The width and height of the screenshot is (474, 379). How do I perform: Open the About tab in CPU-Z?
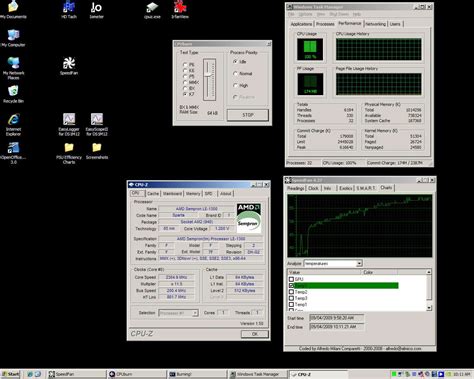tap(226, 194)
